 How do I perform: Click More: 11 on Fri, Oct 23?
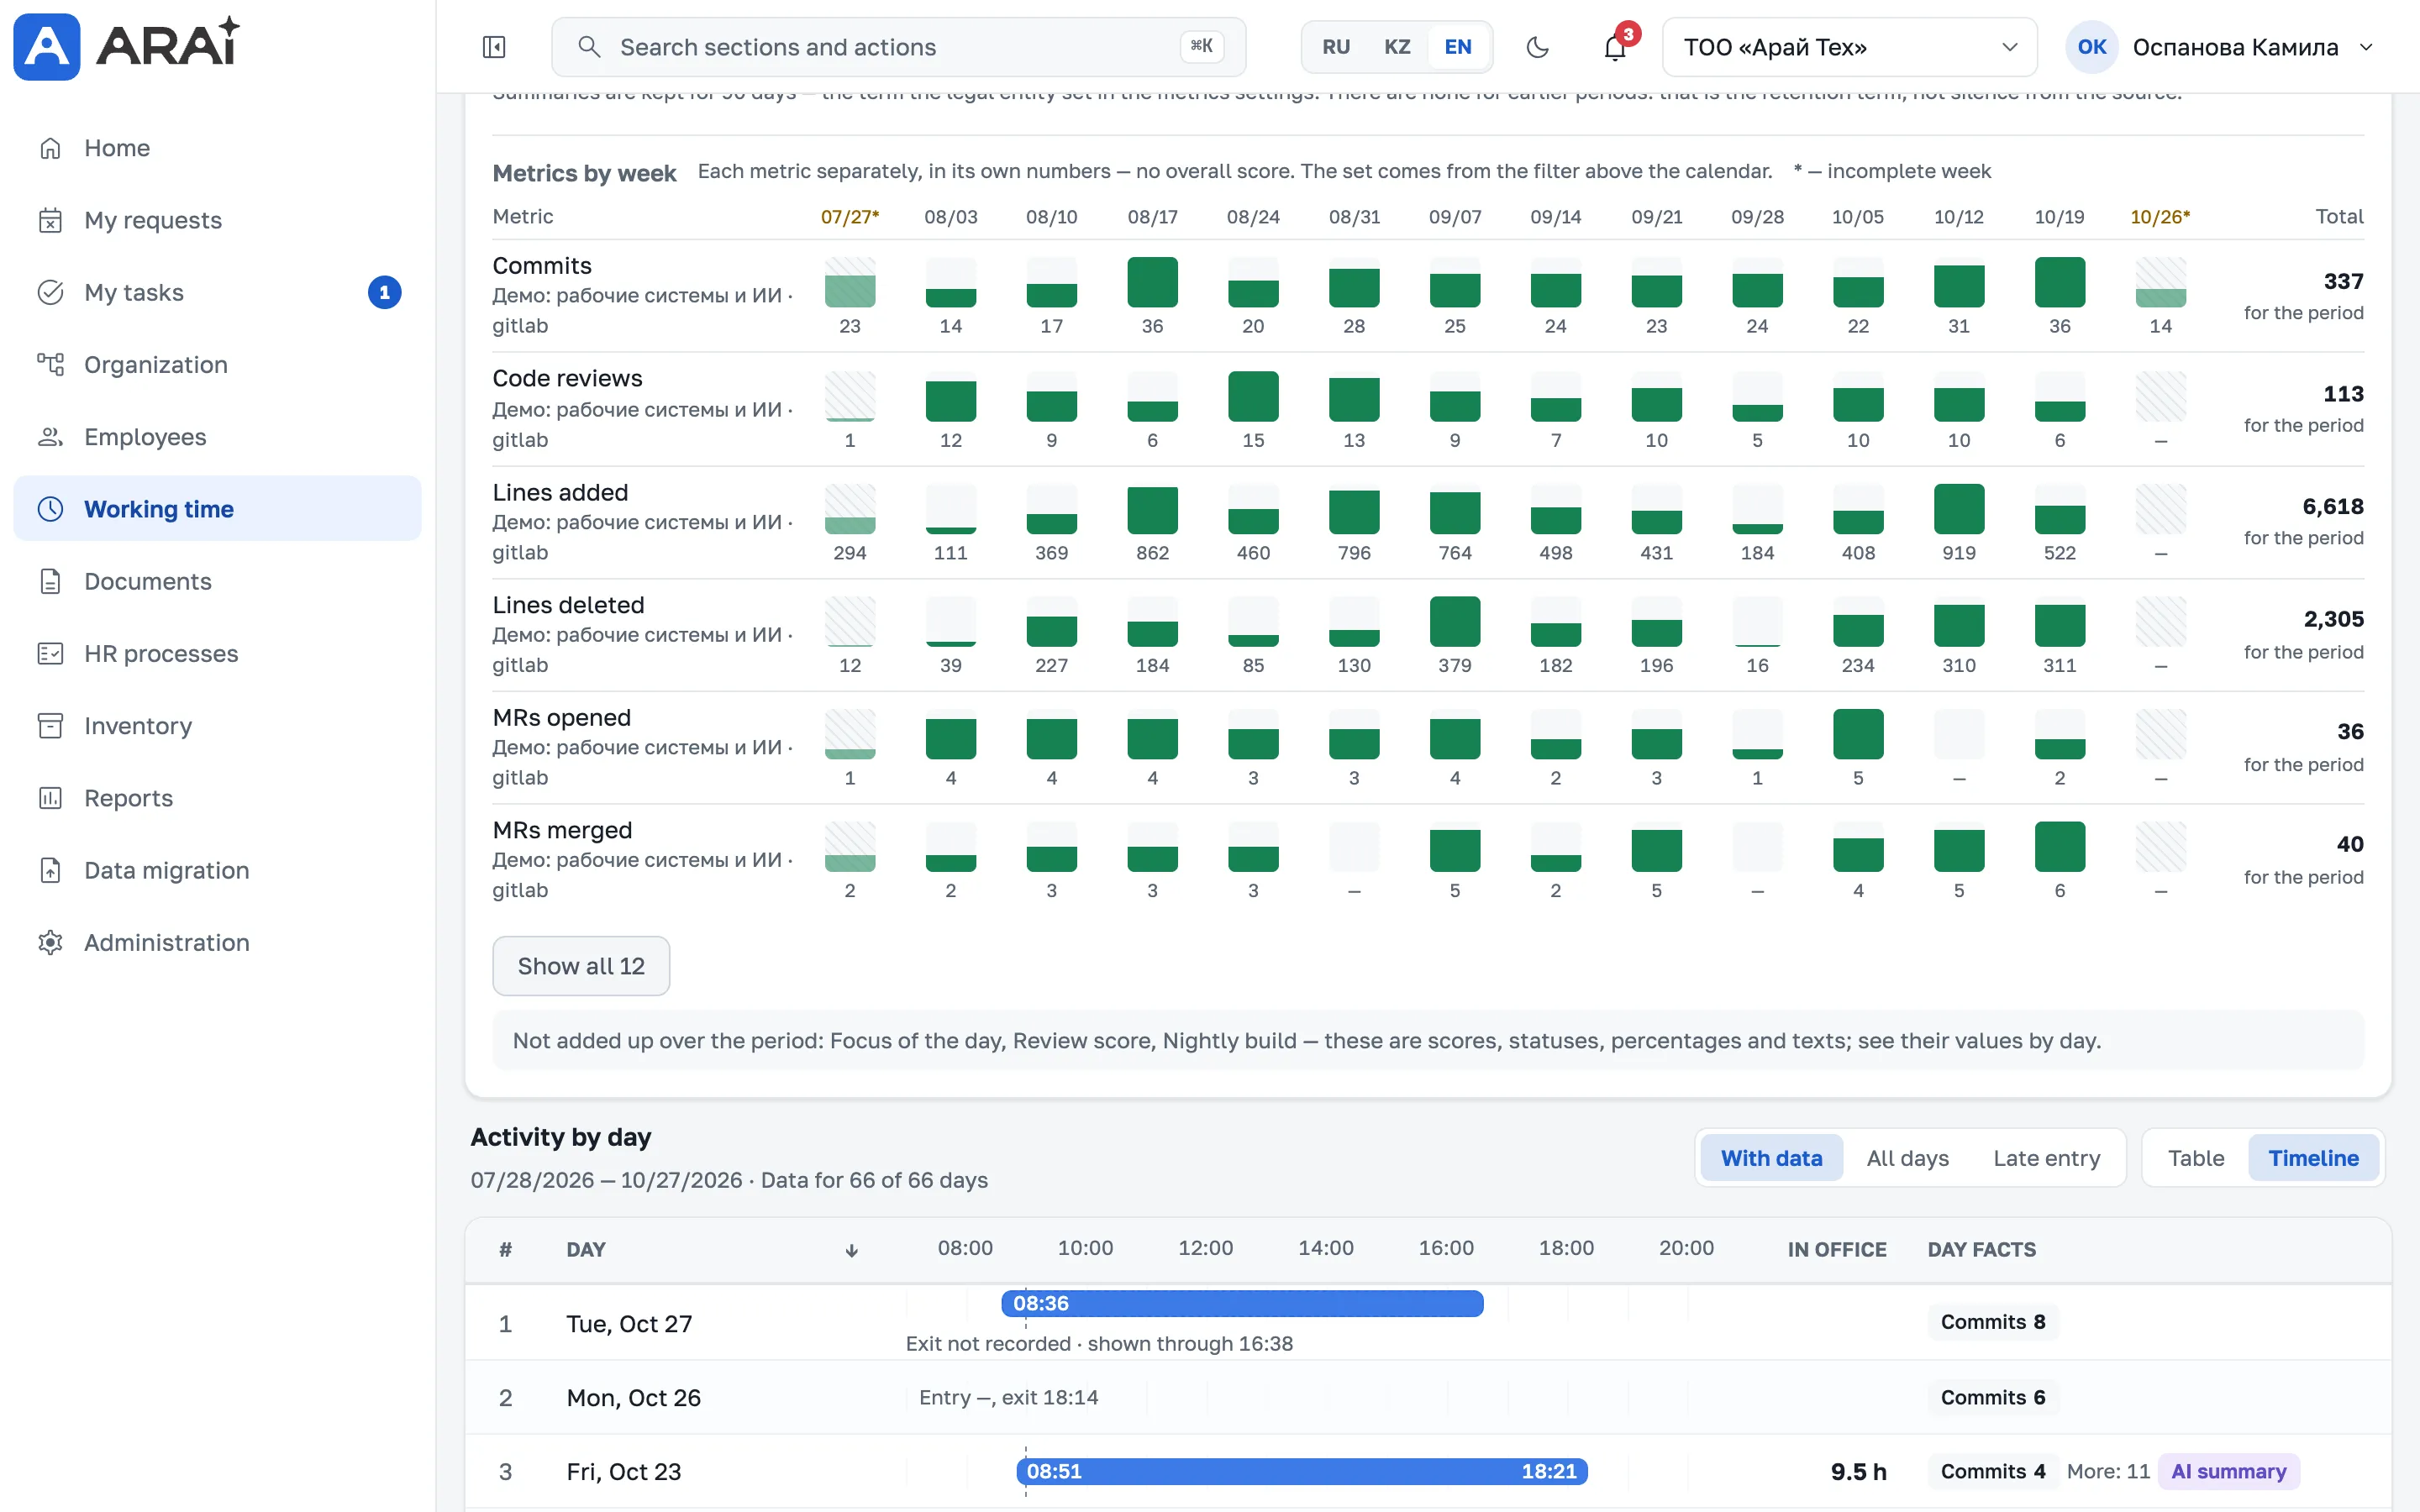[2107, 1471]
